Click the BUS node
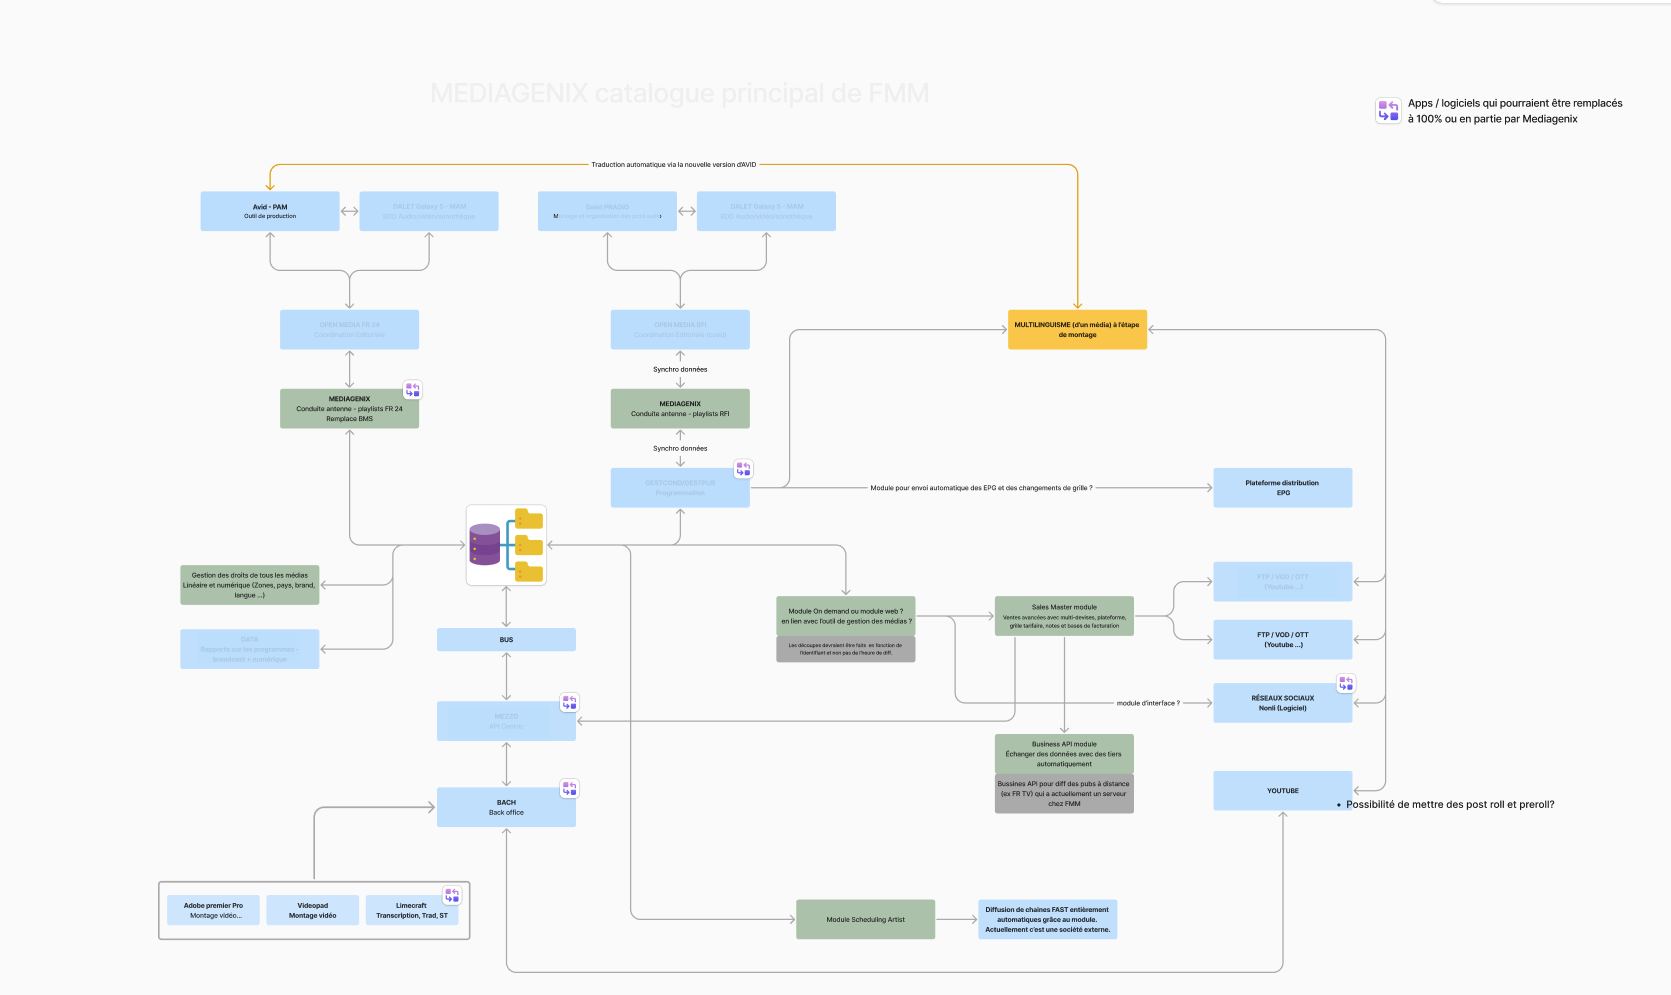The width and height of the screenshot is (1671, 995). click(x=506, y=640)
